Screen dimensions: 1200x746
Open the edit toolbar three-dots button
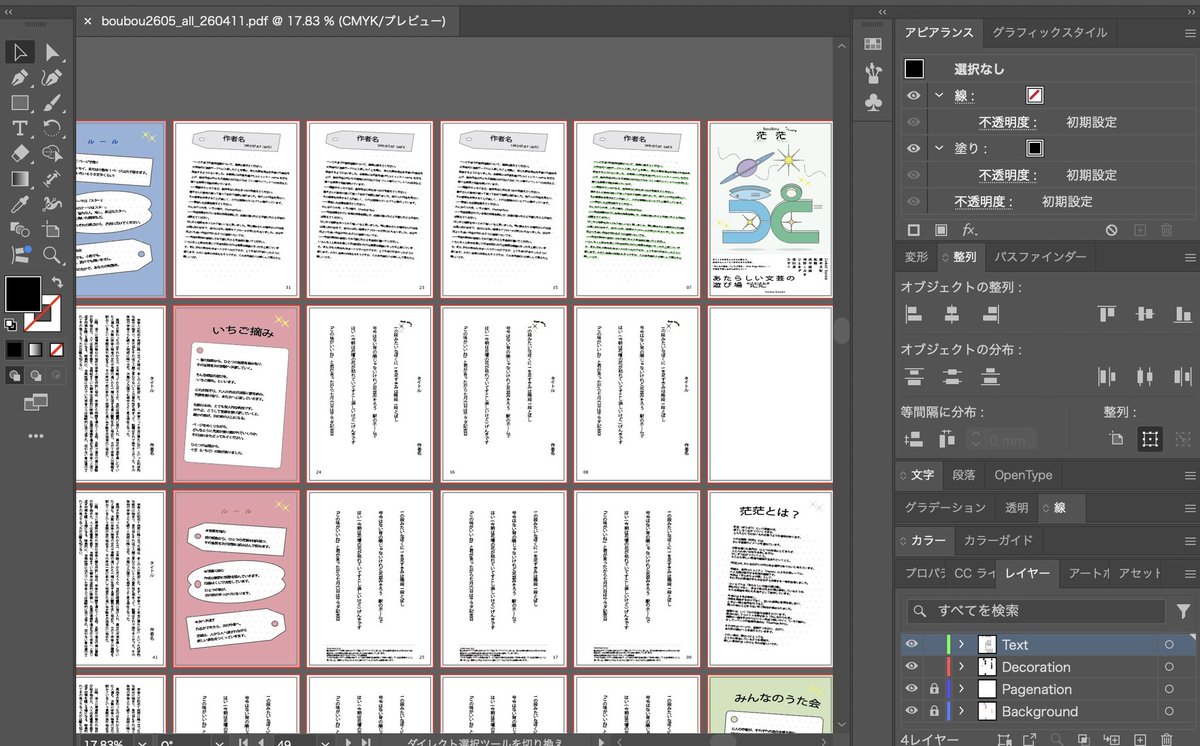coord(36,436)
